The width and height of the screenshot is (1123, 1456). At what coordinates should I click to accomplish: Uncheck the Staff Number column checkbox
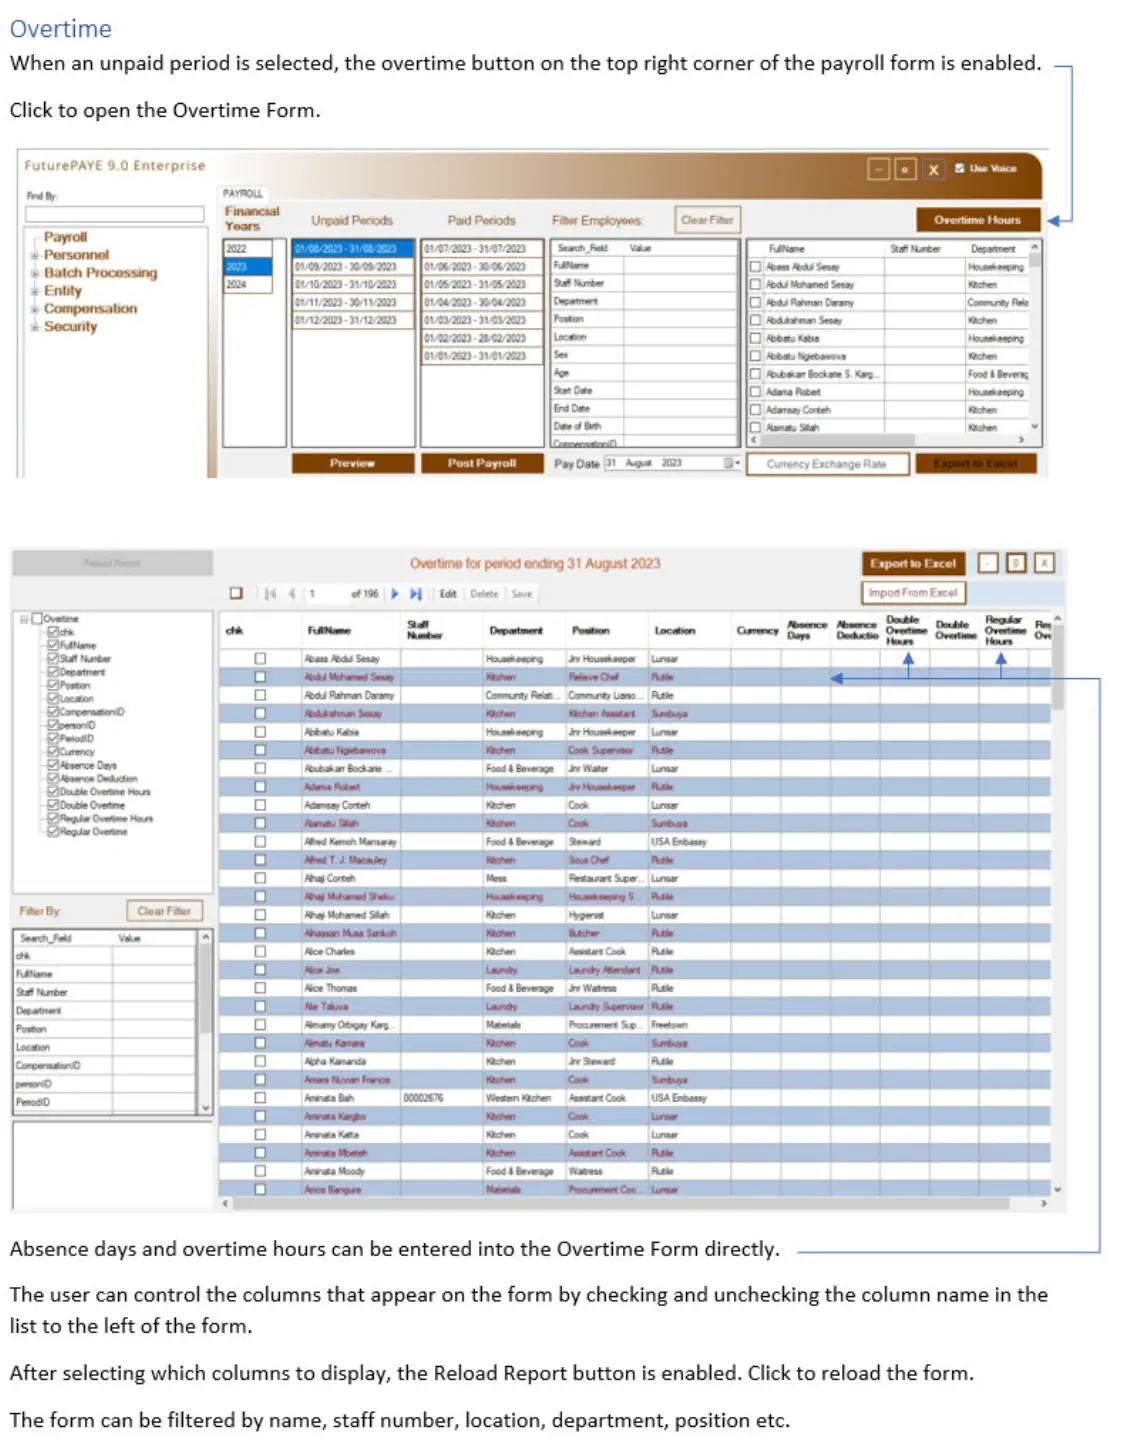click(54, 658)
